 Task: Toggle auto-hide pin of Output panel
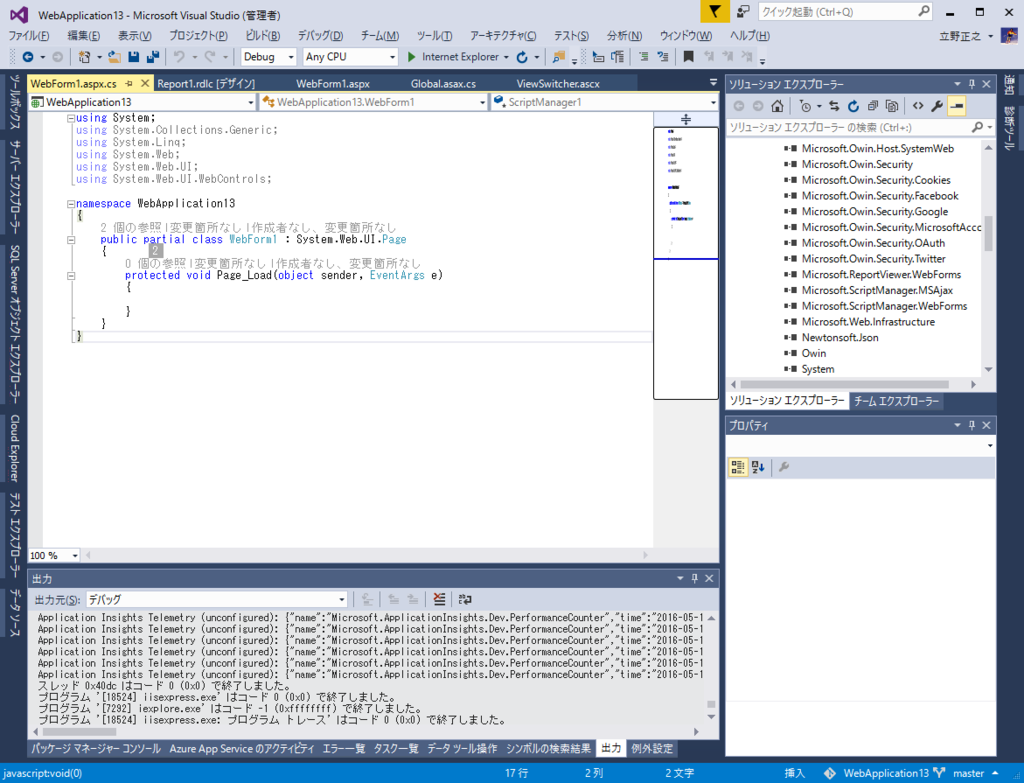click(694, 578)
